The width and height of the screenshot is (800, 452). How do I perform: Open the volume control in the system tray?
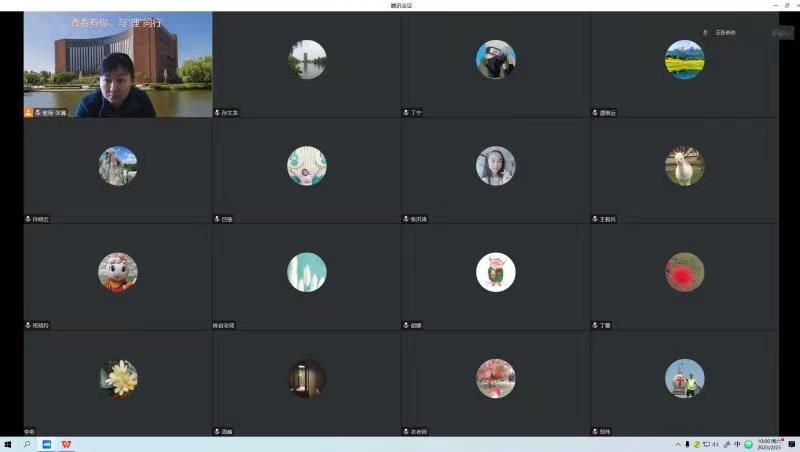(716, 444)
